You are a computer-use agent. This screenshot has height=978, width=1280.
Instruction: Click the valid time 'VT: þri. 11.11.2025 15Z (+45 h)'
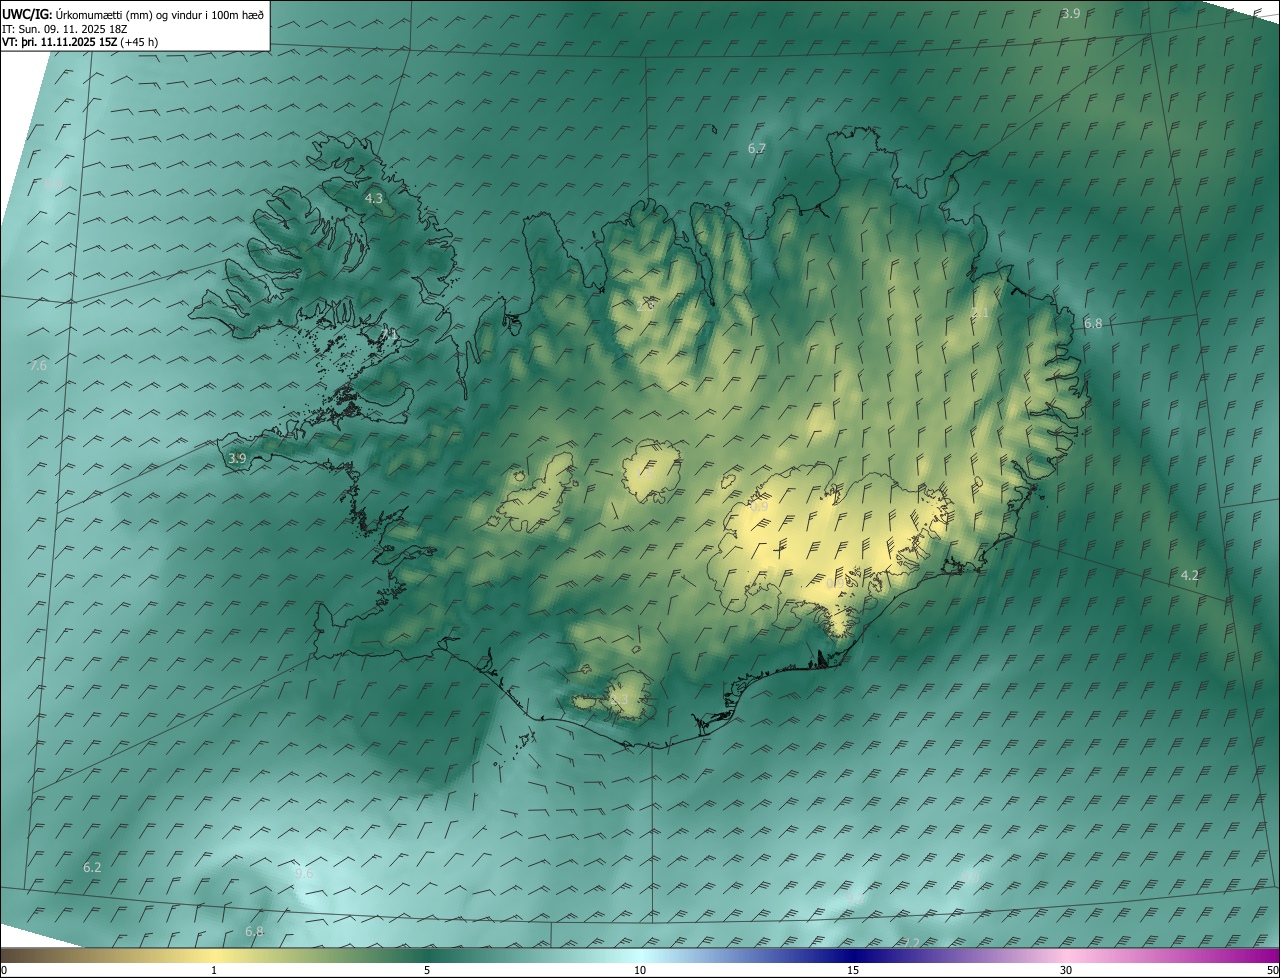point(80,42)
